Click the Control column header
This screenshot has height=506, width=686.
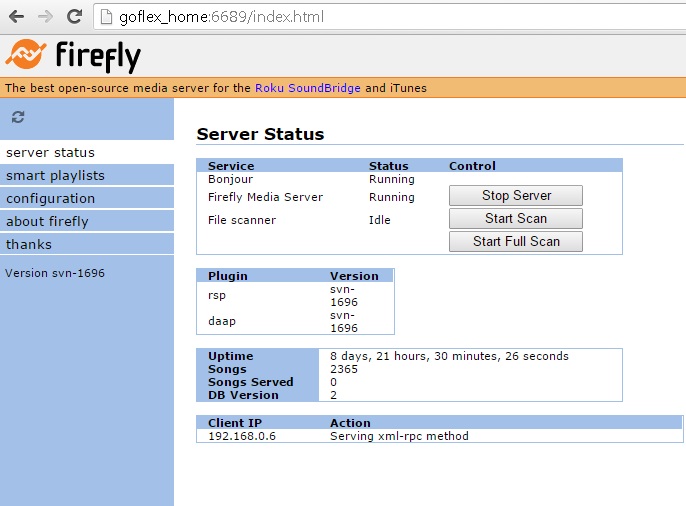pos(472,166)
